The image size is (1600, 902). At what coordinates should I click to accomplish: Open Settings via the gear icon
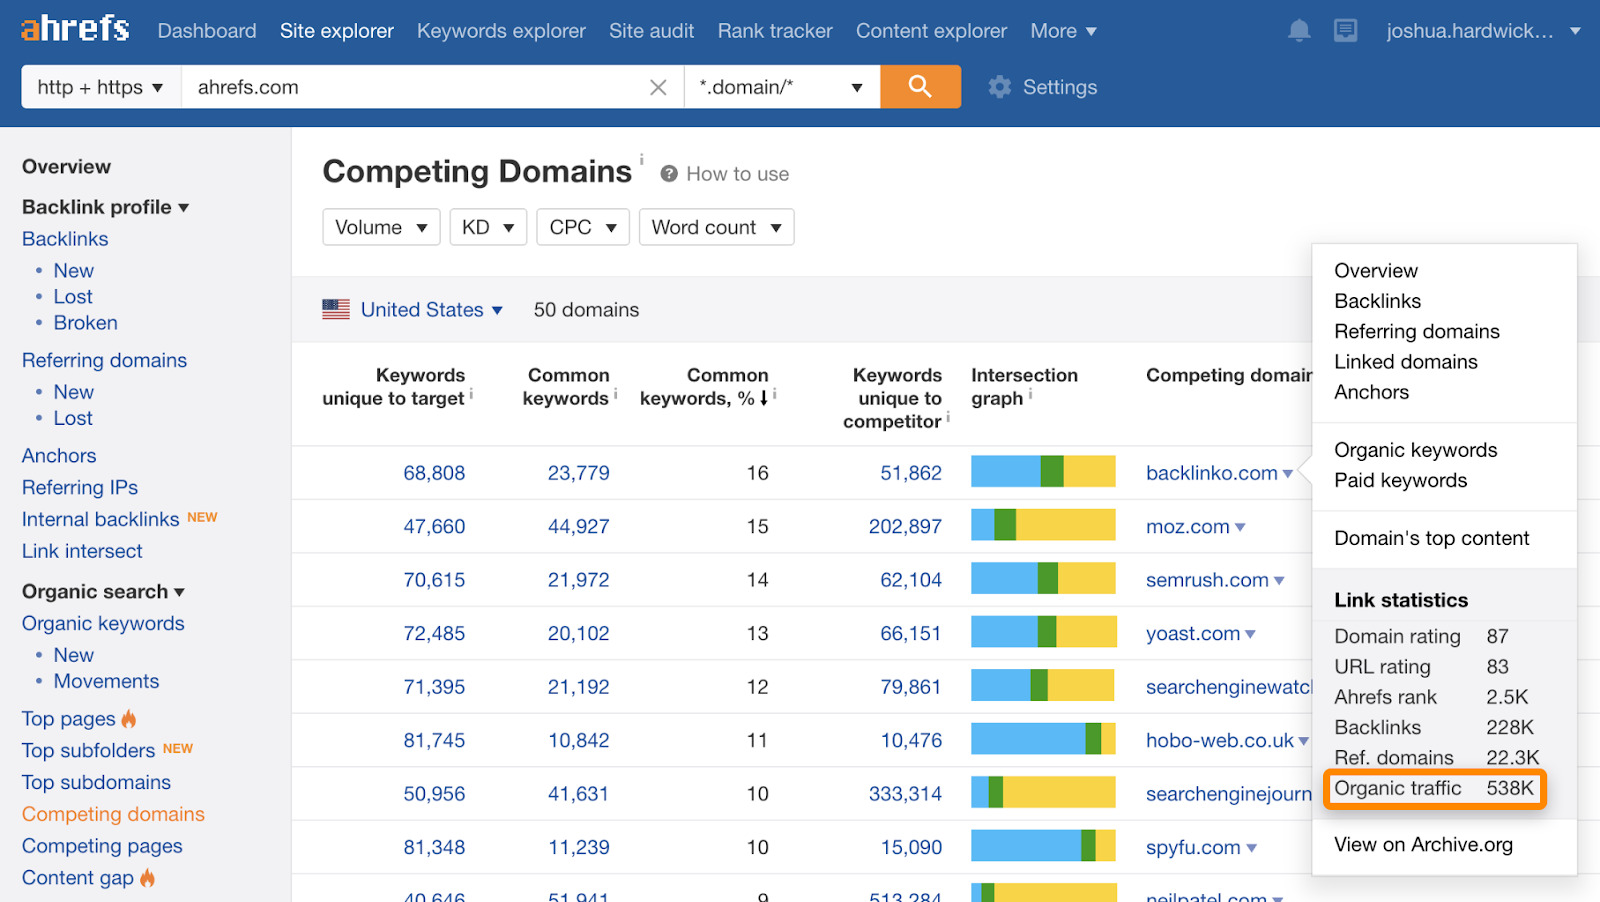[x=998, y=87]
